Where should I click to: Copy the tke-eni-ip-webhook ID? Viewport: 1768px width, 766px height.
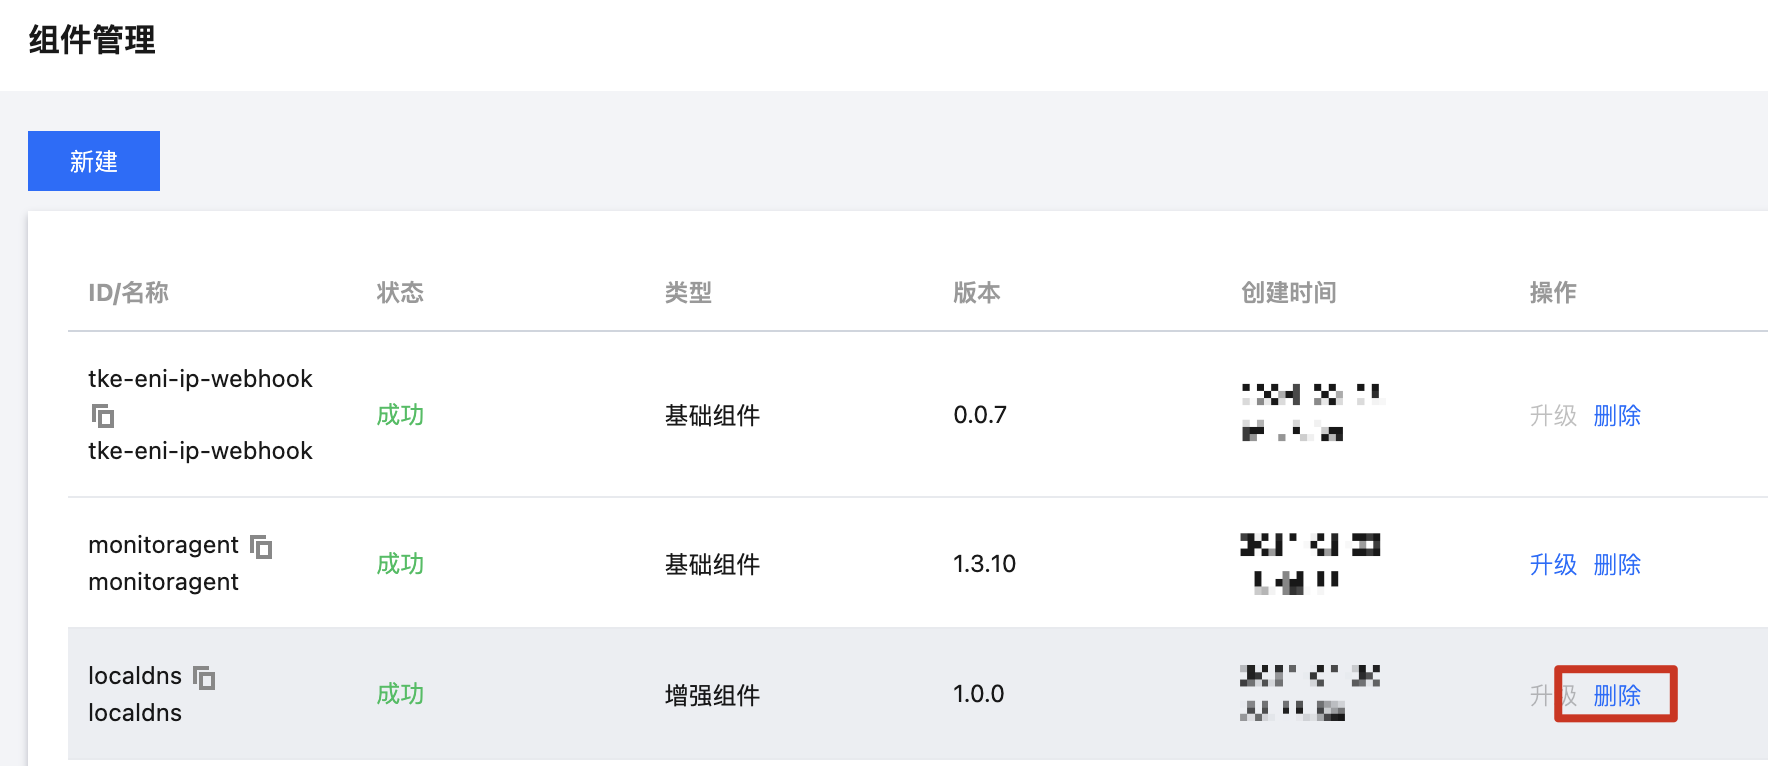(x=103, y=415)
